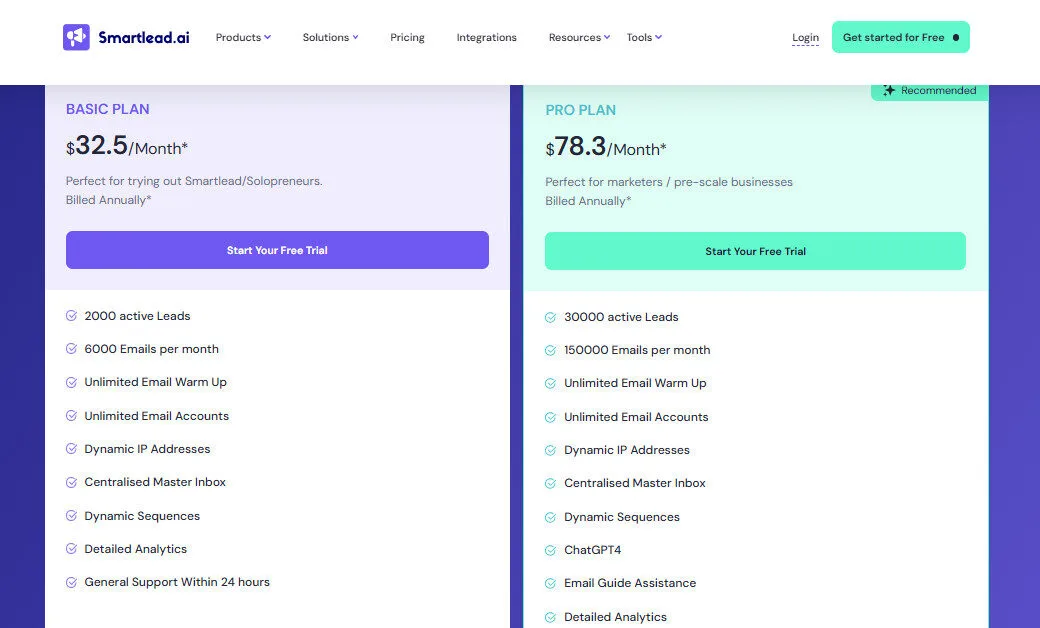The width and height of the screenshot is (1040, 628).
Task: Click the checkmark beside Unlimited Email Warm Up
Action: pos(71,382)
